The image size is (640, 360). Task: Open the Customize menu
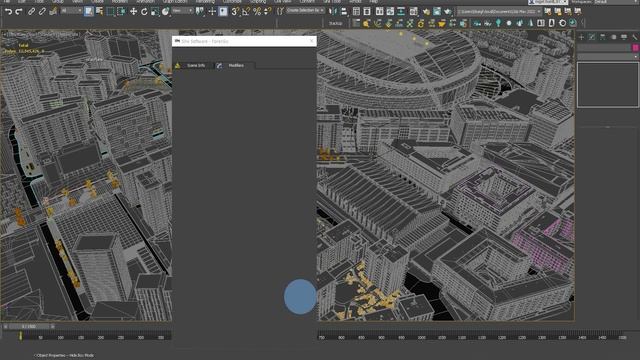(x=232, y=2)
